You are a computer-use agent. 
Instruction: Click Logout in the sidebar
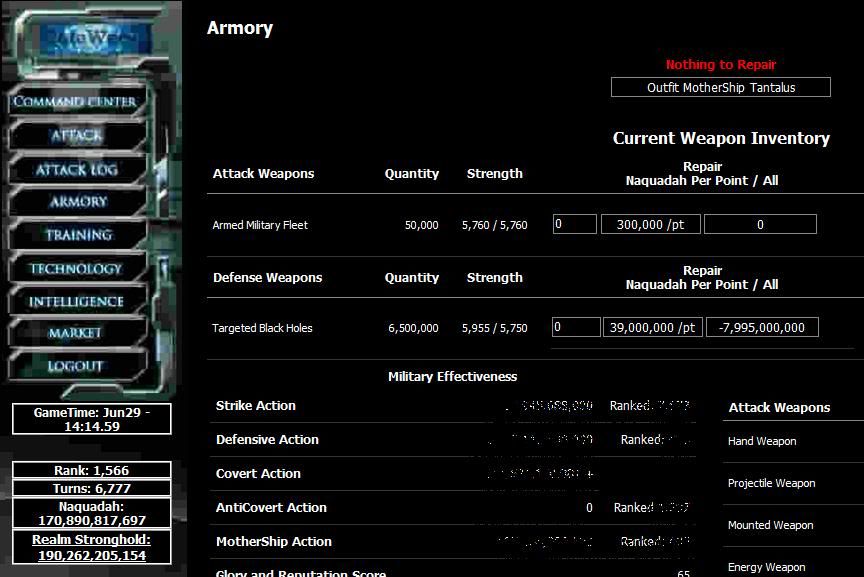[x=76, y=366]
